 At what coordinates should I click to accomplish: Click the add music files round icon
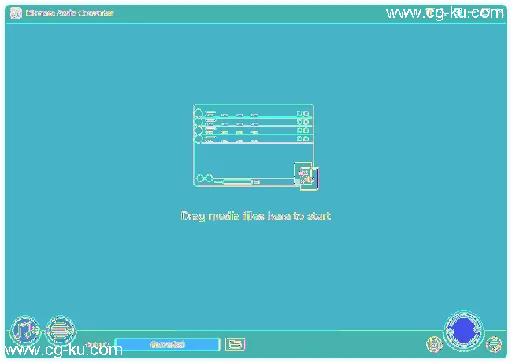tap(25, 330)
